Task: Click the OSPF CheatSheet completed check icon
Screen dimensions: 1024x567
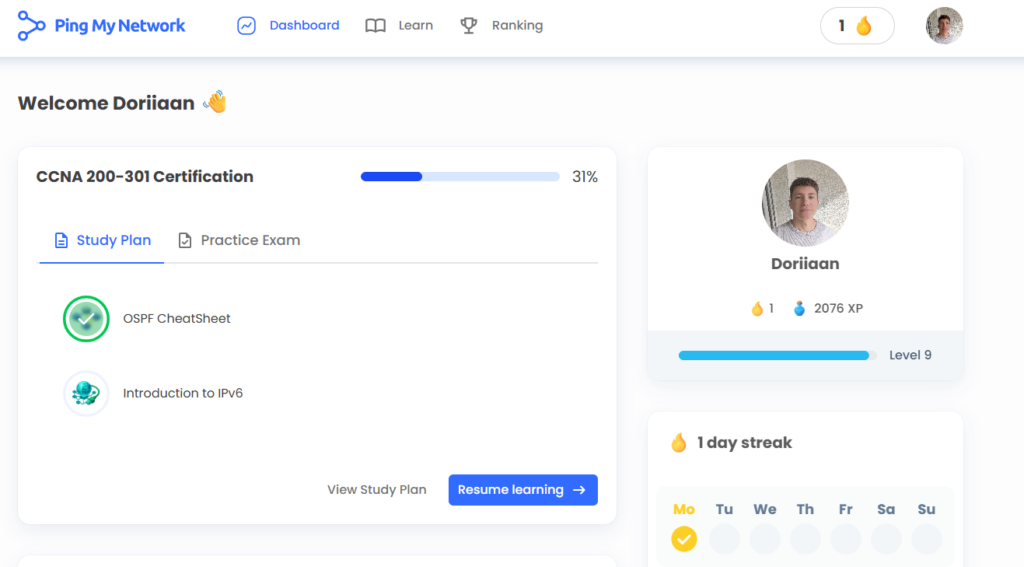Action: point(86,319)
